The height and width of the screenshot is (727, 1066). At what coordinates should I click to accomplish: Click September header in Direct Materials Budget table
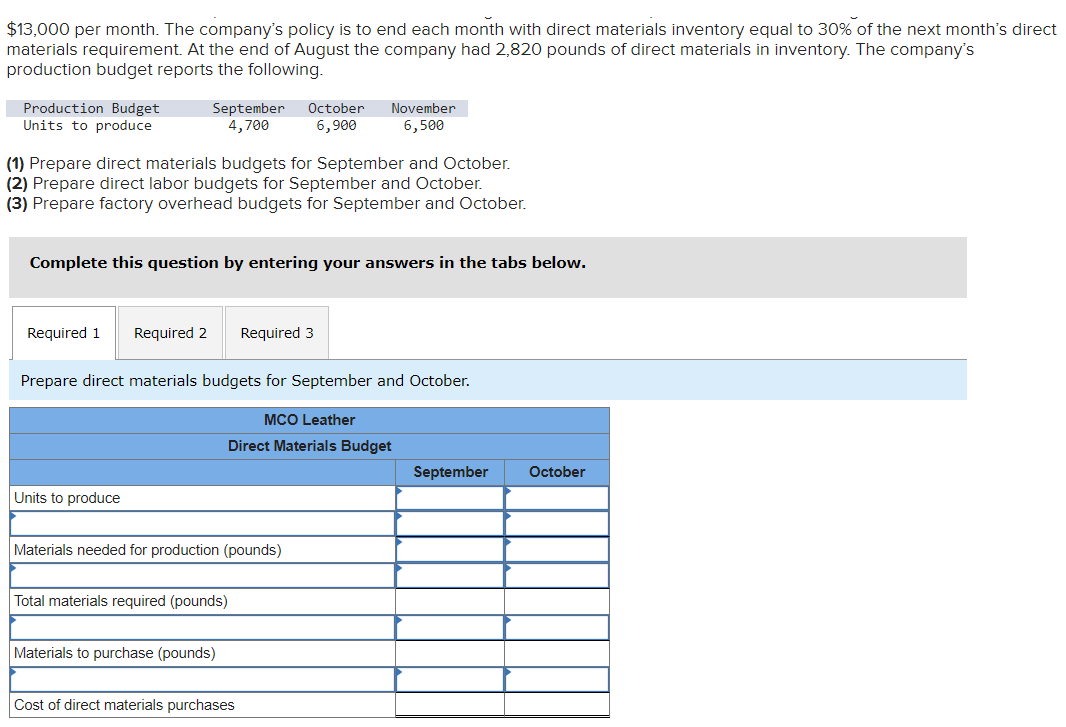pos(450,472)
